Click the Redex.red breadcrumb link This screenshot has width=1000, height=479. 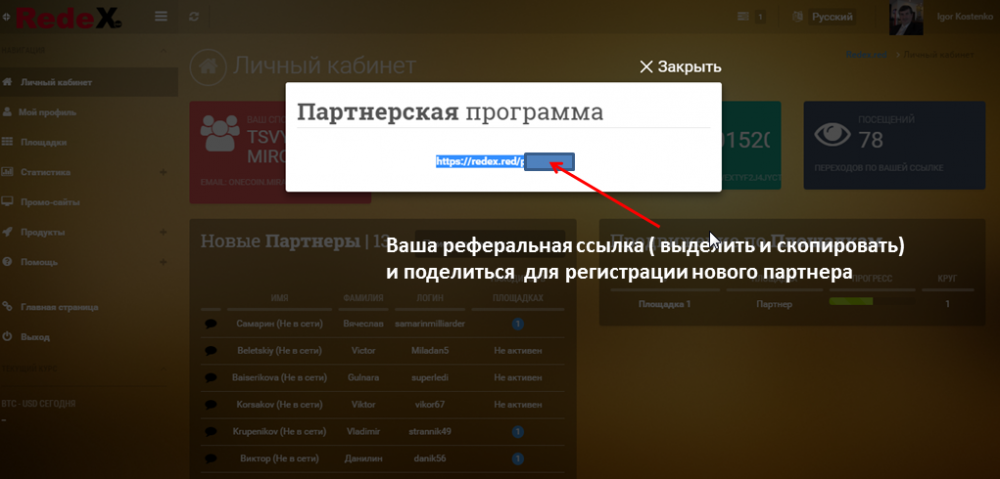coord(867,55)
